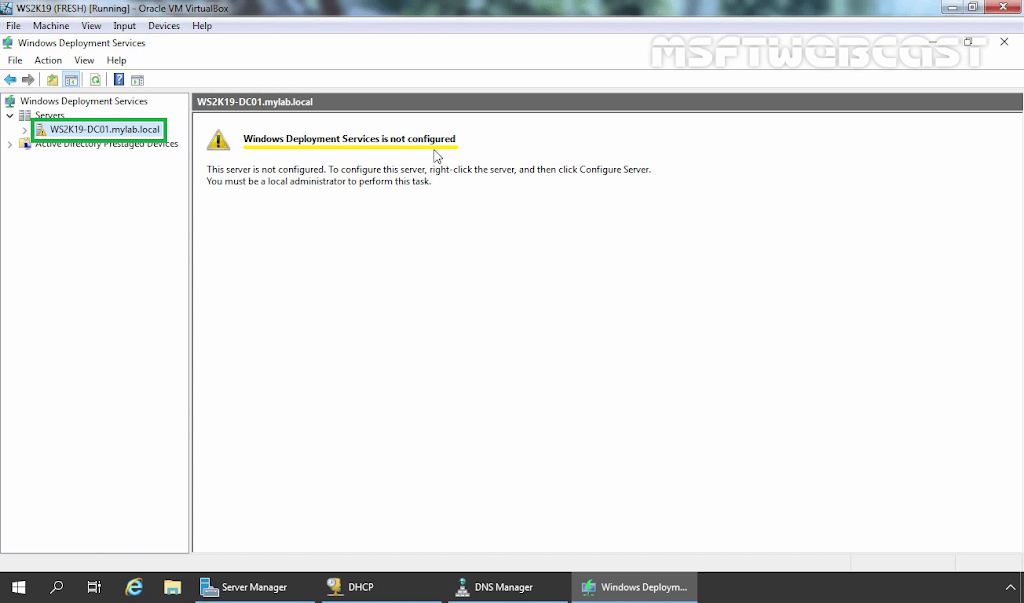Open the VirtualBox Devices menu
1024x603 pixels.
tap(164, 25)
